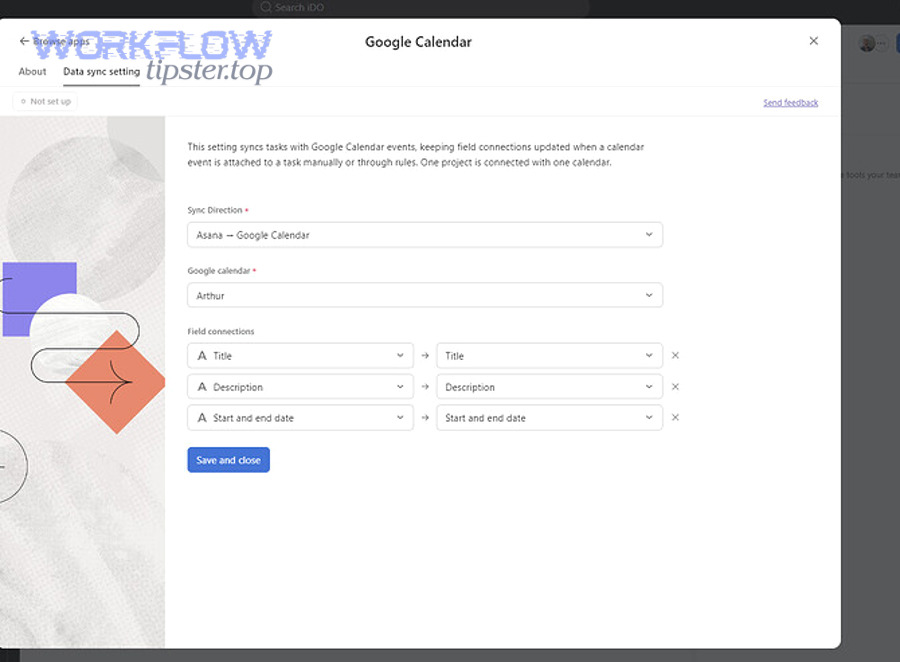Select the Data sync setting tab
Image resolution: width=900 pixels, height=662 pixels.
(102, 72)
